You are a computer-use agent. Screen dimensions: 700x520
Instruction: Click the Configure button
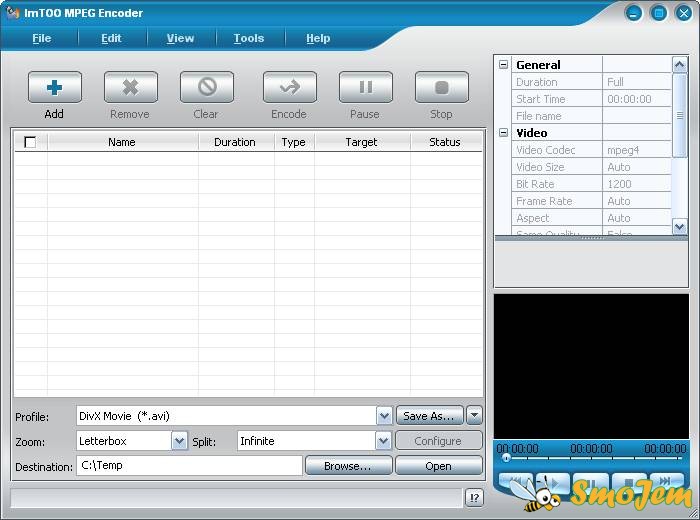438,441
